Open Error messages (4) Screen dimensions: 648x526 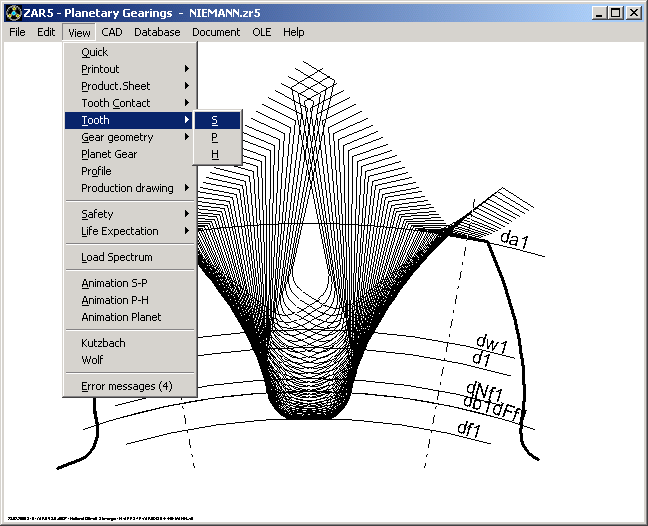click(126, 386)
